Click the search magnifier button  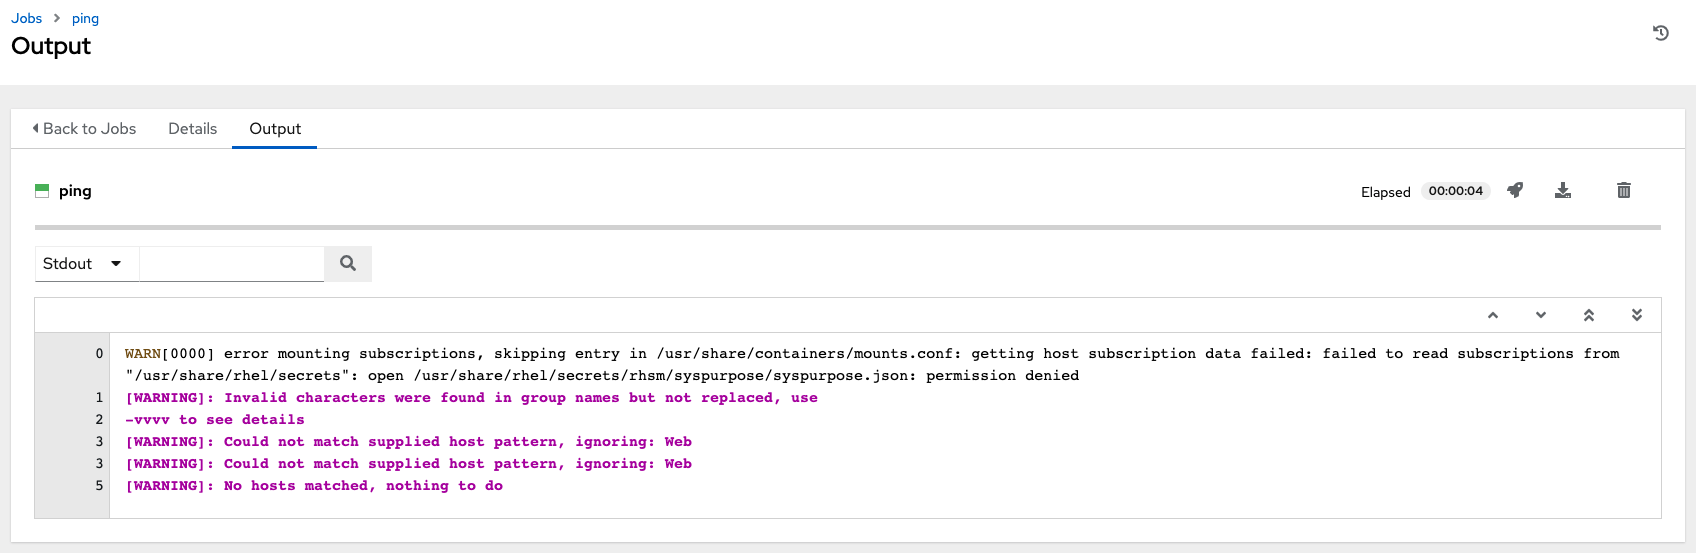(348, 263)
